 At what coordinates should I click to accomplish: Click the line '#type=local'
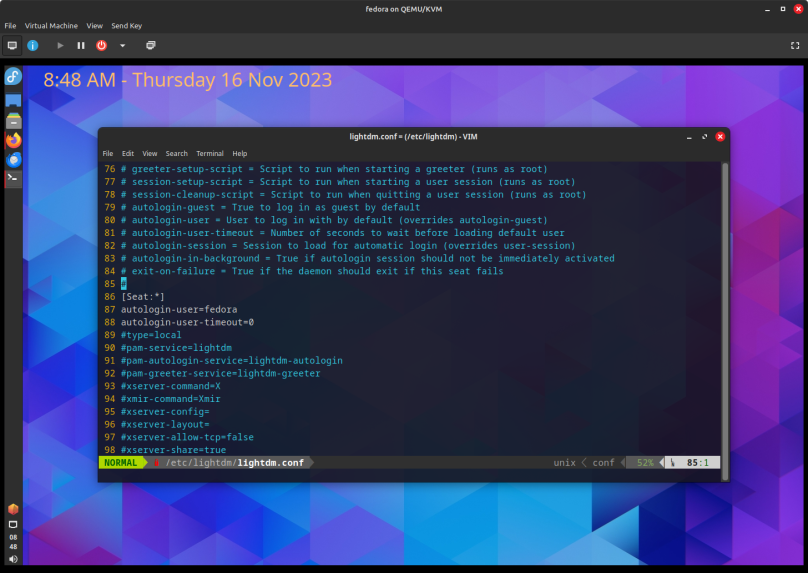pos(151,335)
